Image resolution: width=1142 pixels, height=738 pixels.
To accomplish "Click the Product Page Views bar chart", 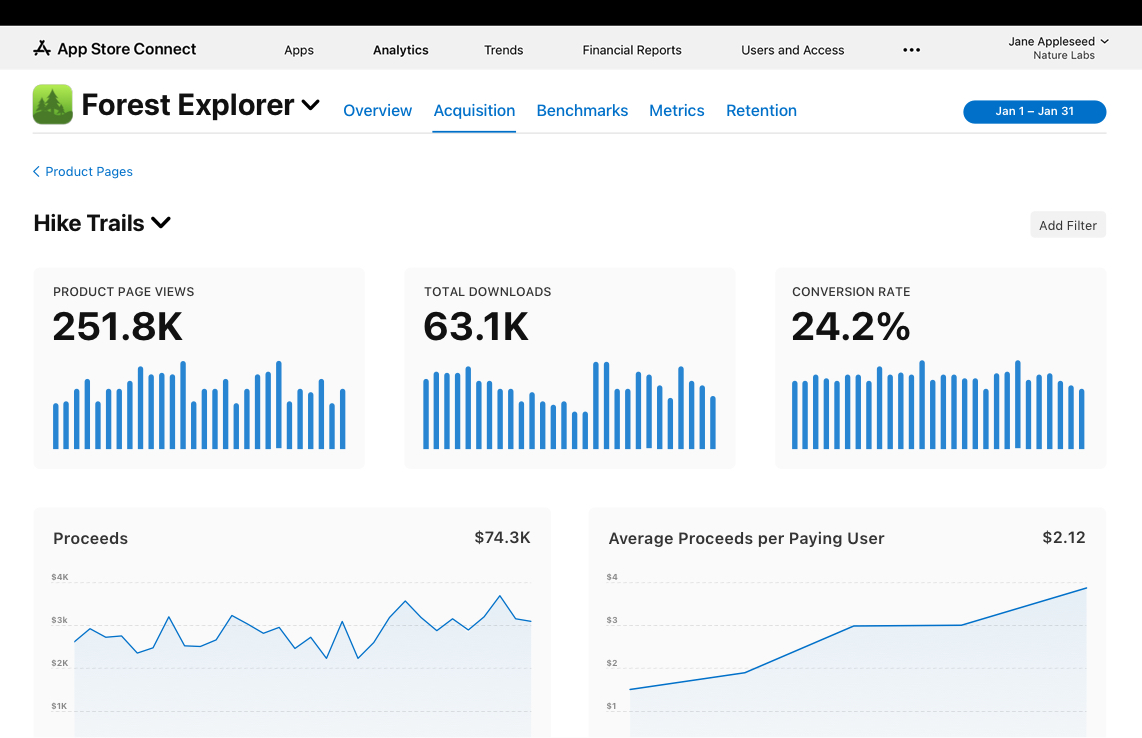I will click(x=199, y=405).
